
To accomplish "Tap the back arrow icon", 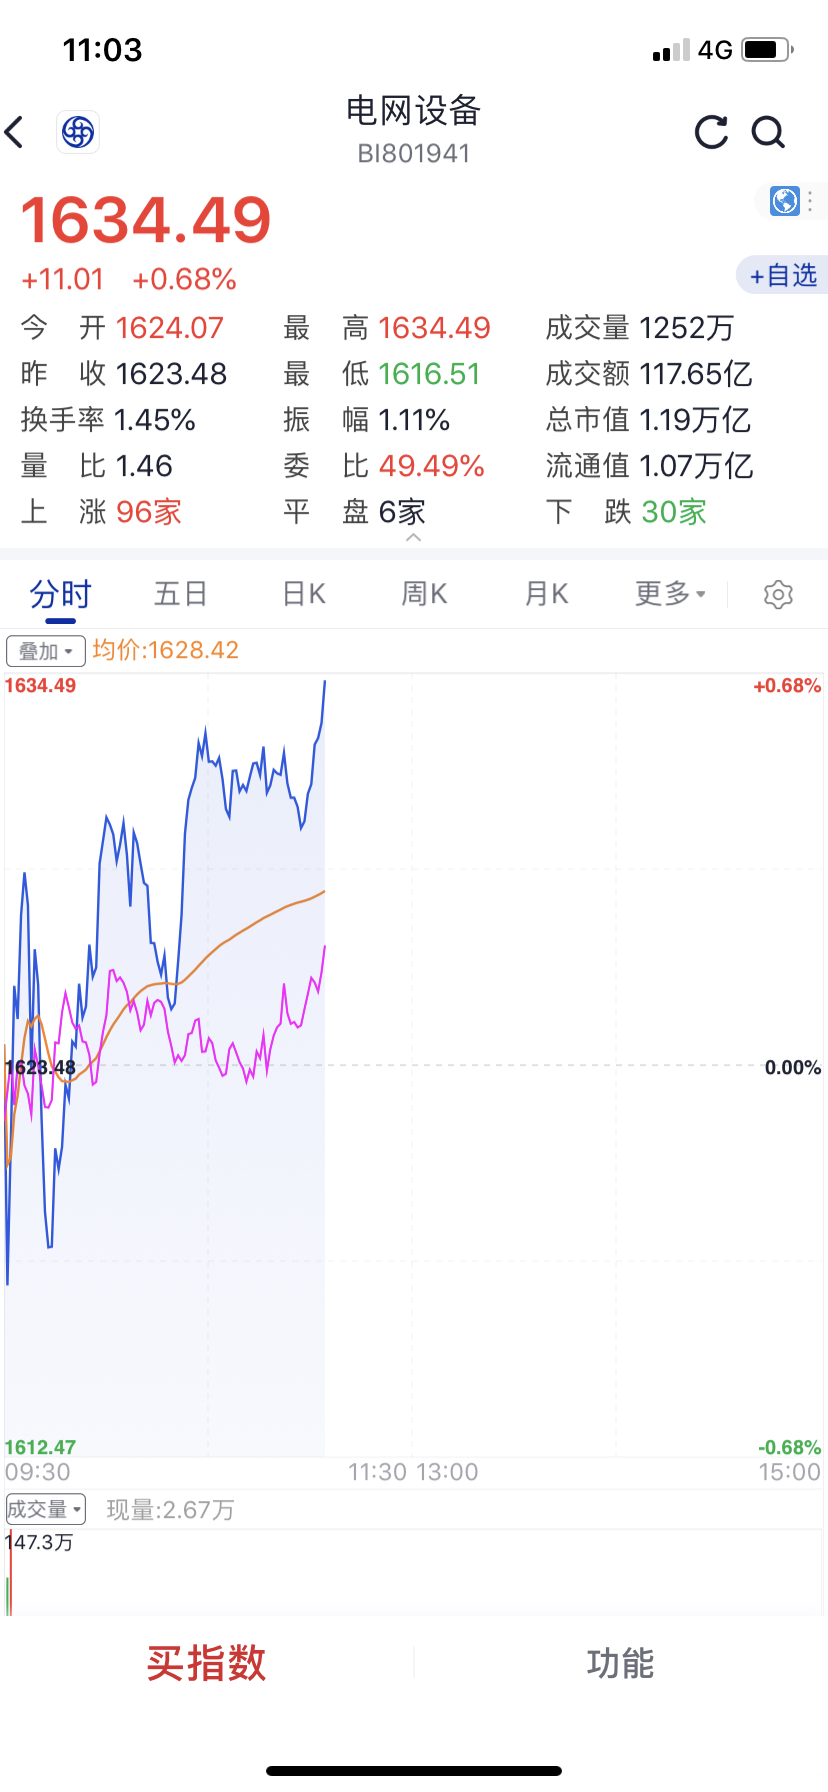I will tap(15, 132).
